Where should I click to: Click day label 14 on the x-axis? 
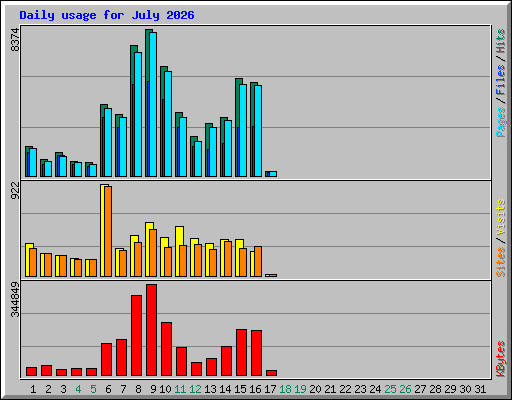point(225,389)
